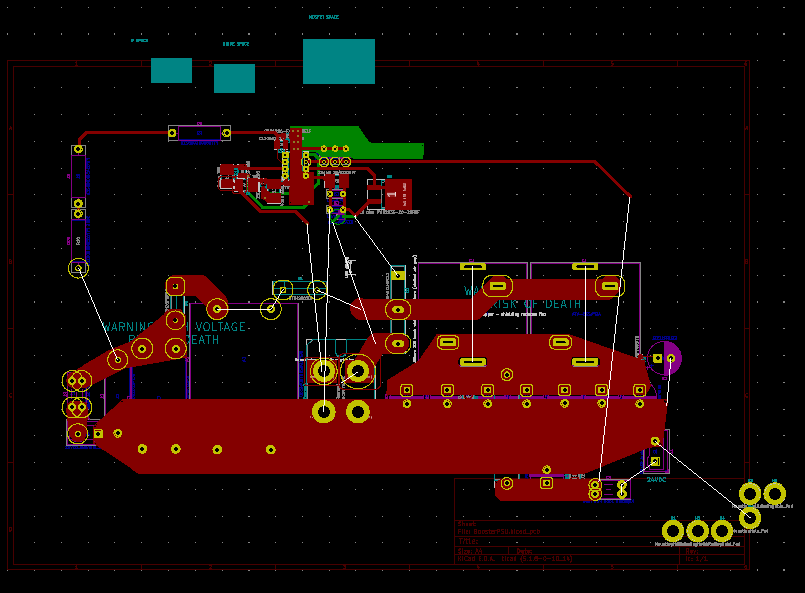The height and width of the screenshot is (593, 805).
Task: Click the red pad block marked 1
Action: coord(397,194)
